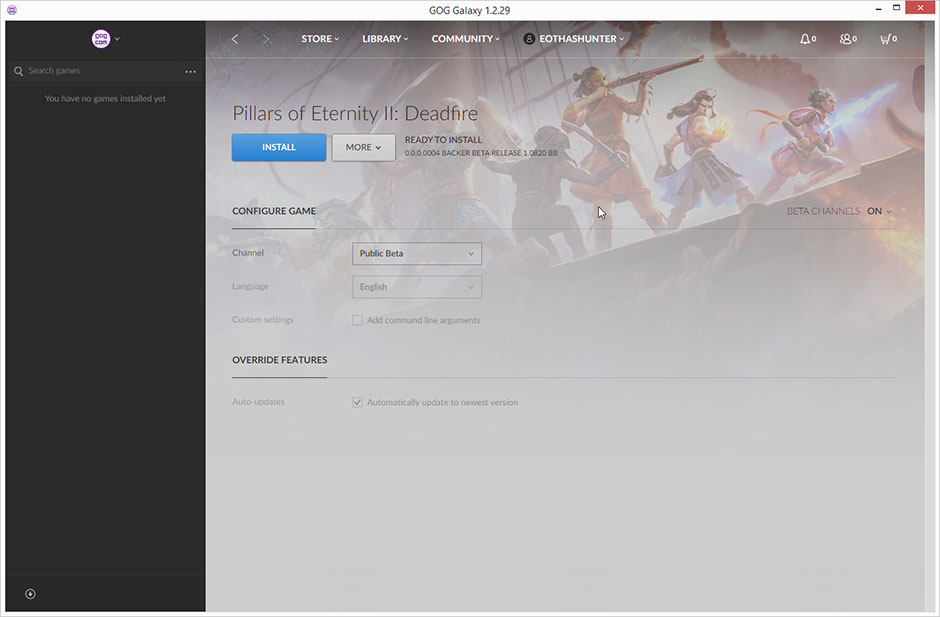Go forward with the right arrow
The height and width of the screenshot is (617, 940).
click(x=267, y=39)
